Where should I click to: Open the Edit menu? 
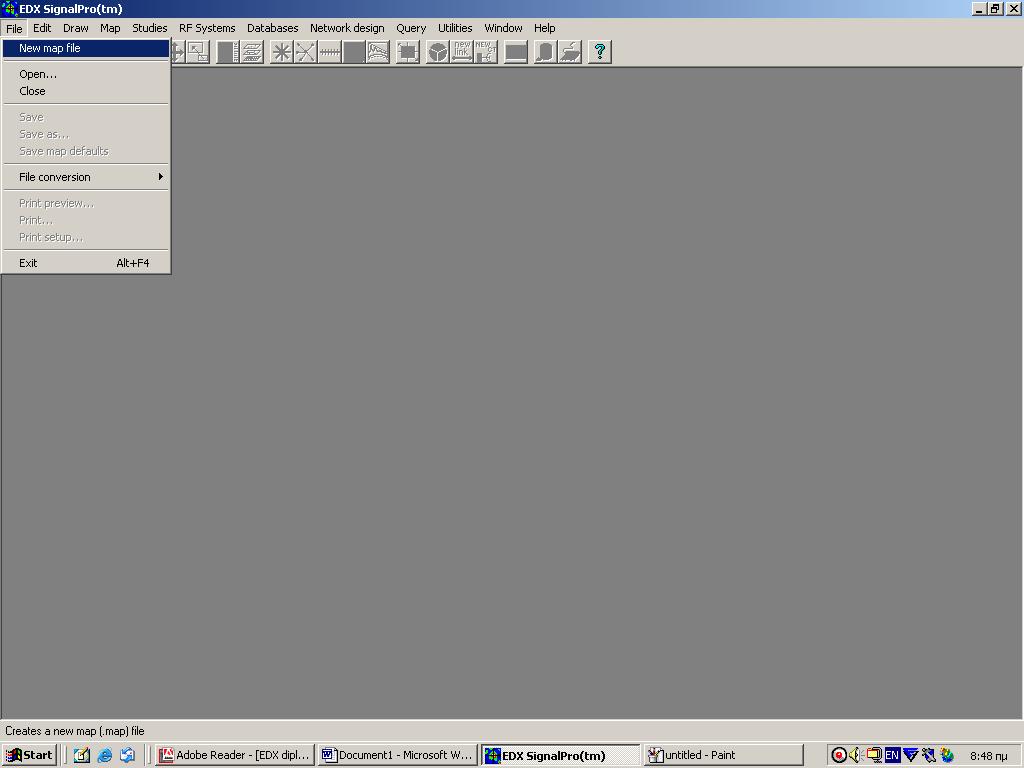coord(42,28)
